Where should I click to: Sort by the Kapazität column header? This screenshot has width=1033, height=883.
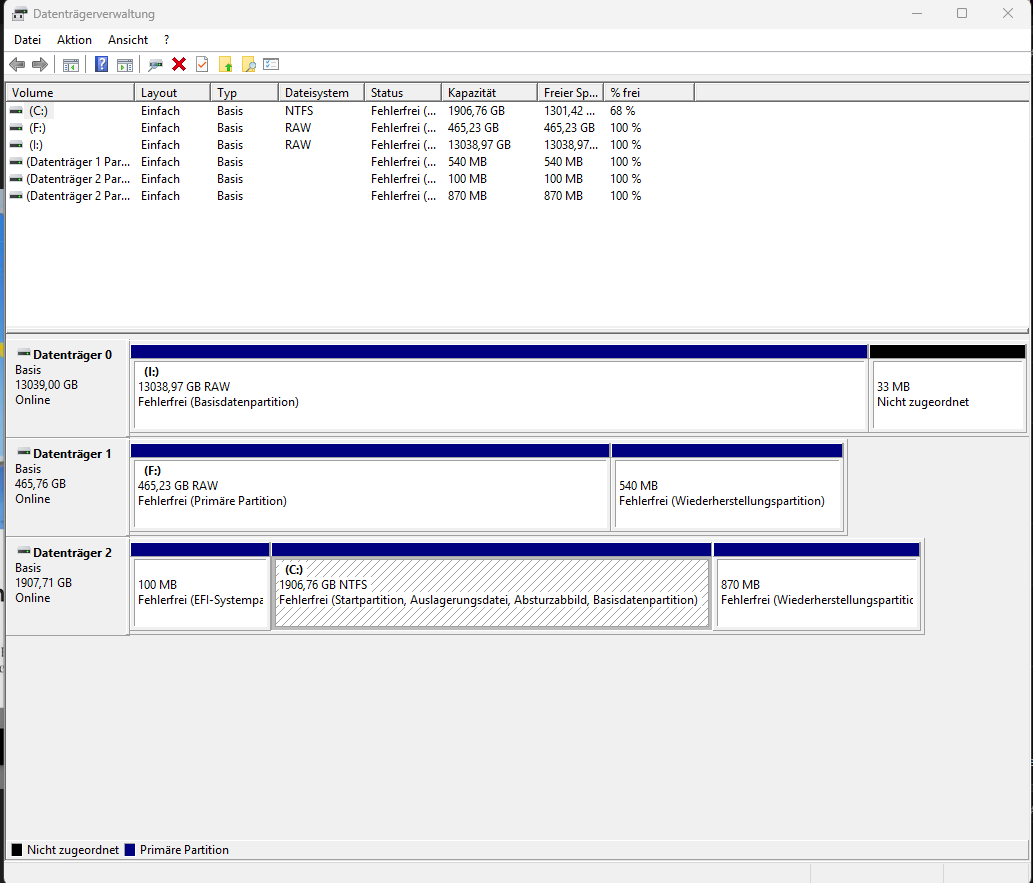point(489,92)
